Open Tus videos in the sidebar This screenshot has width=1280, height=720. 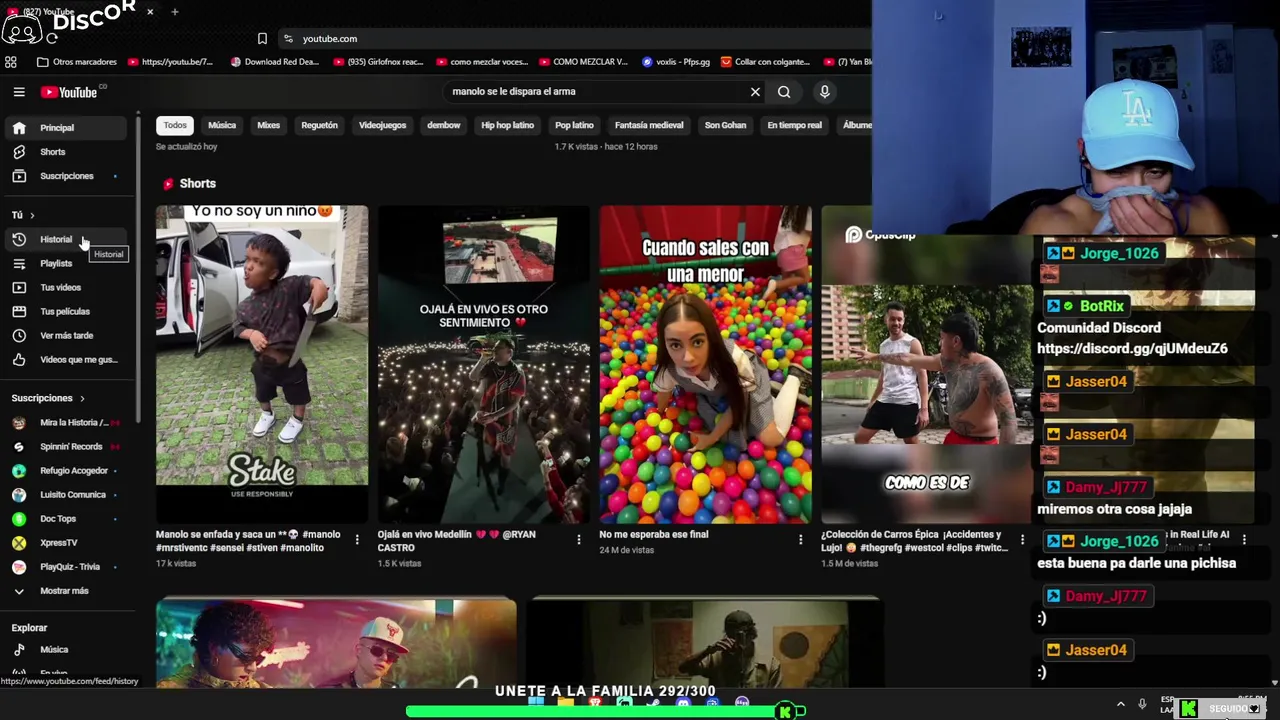[x=66, y=288]
